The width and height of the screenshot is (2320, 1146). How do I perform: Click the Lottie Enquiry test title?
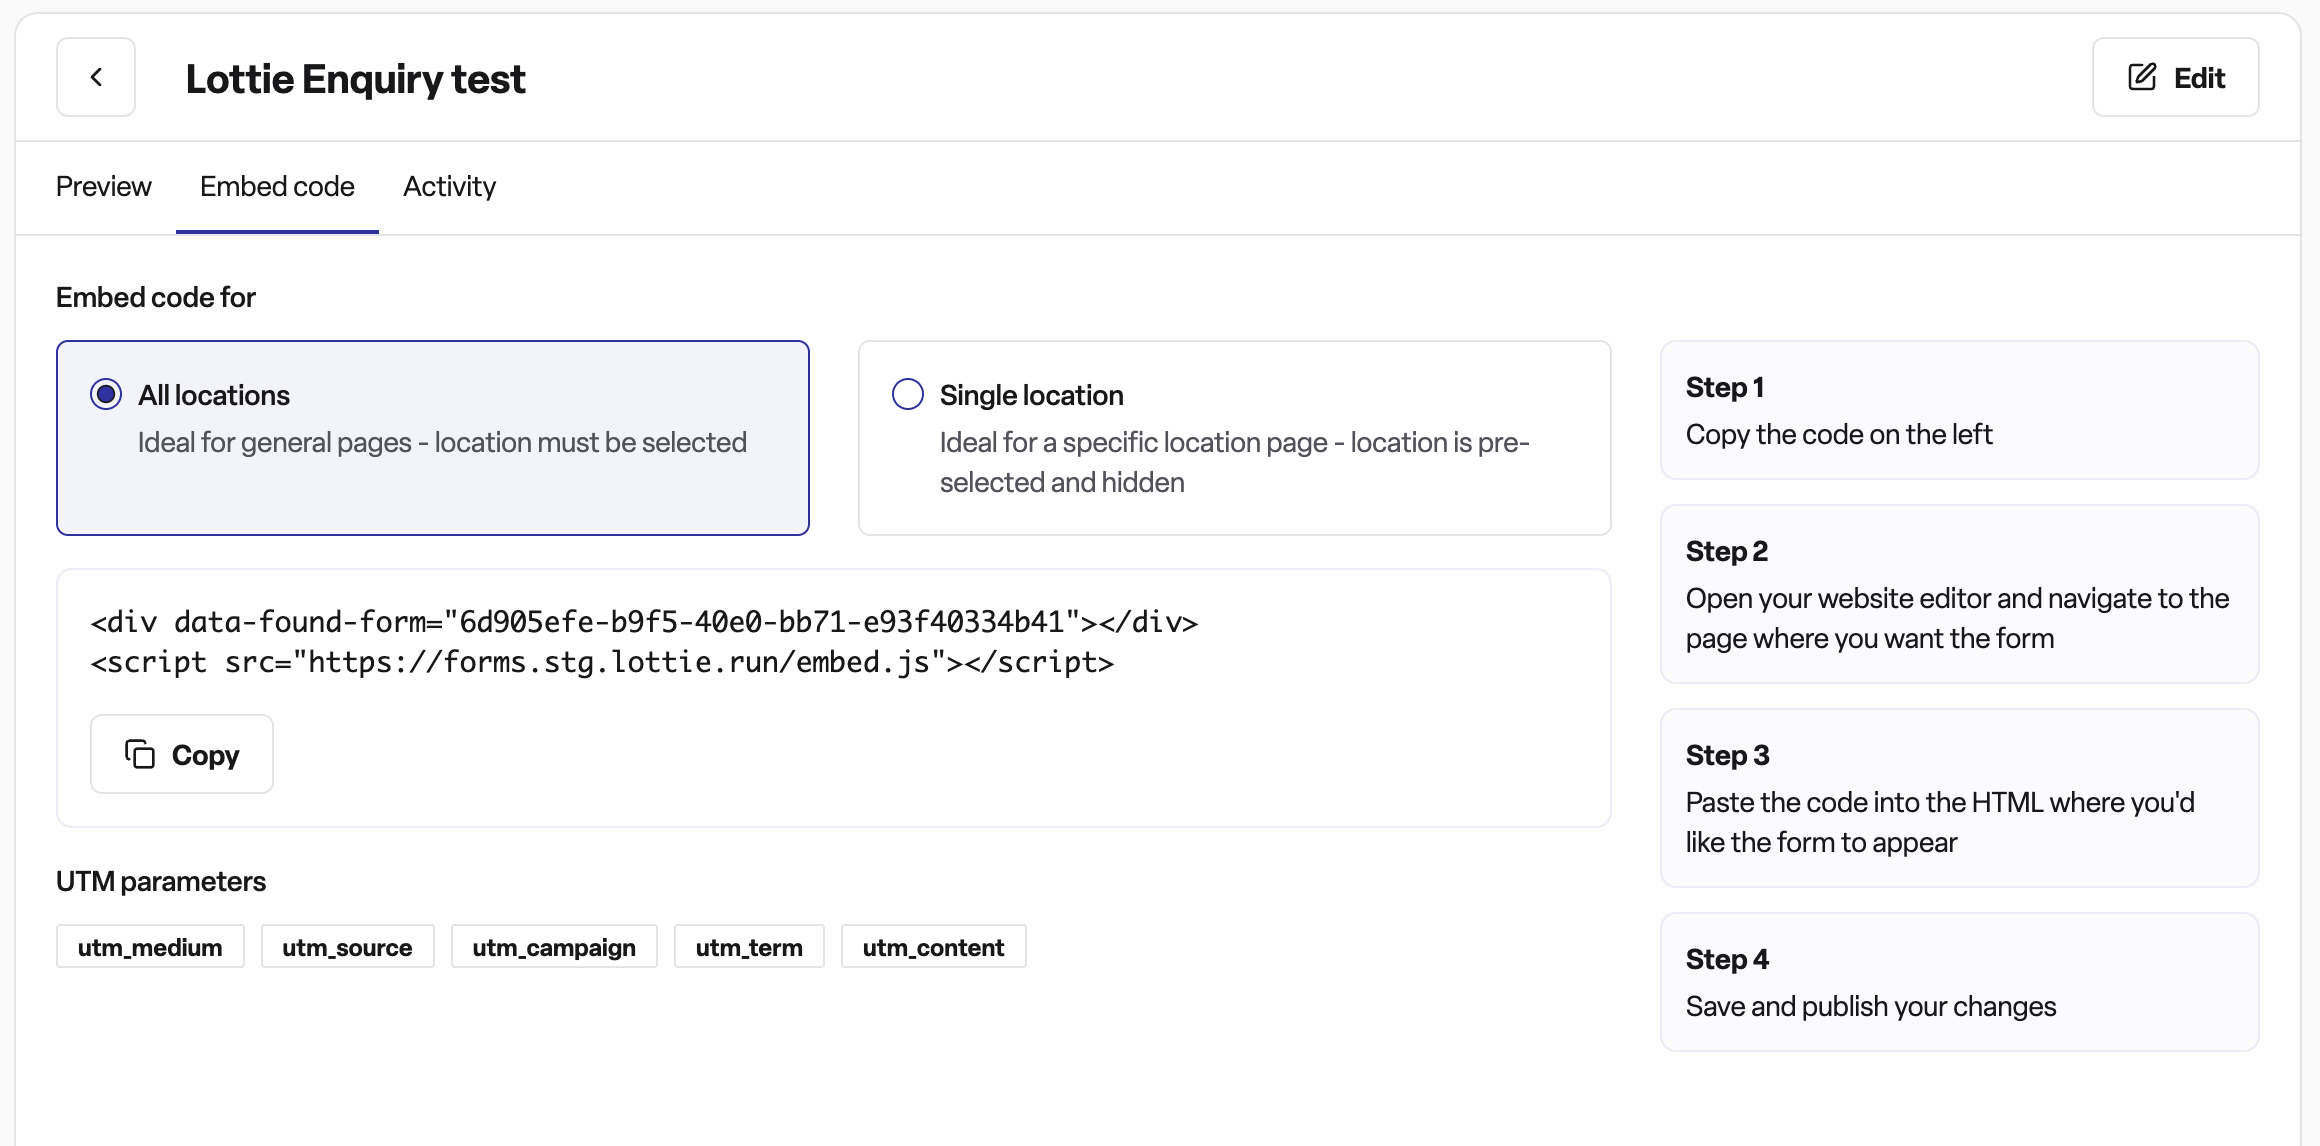[355, 79]
